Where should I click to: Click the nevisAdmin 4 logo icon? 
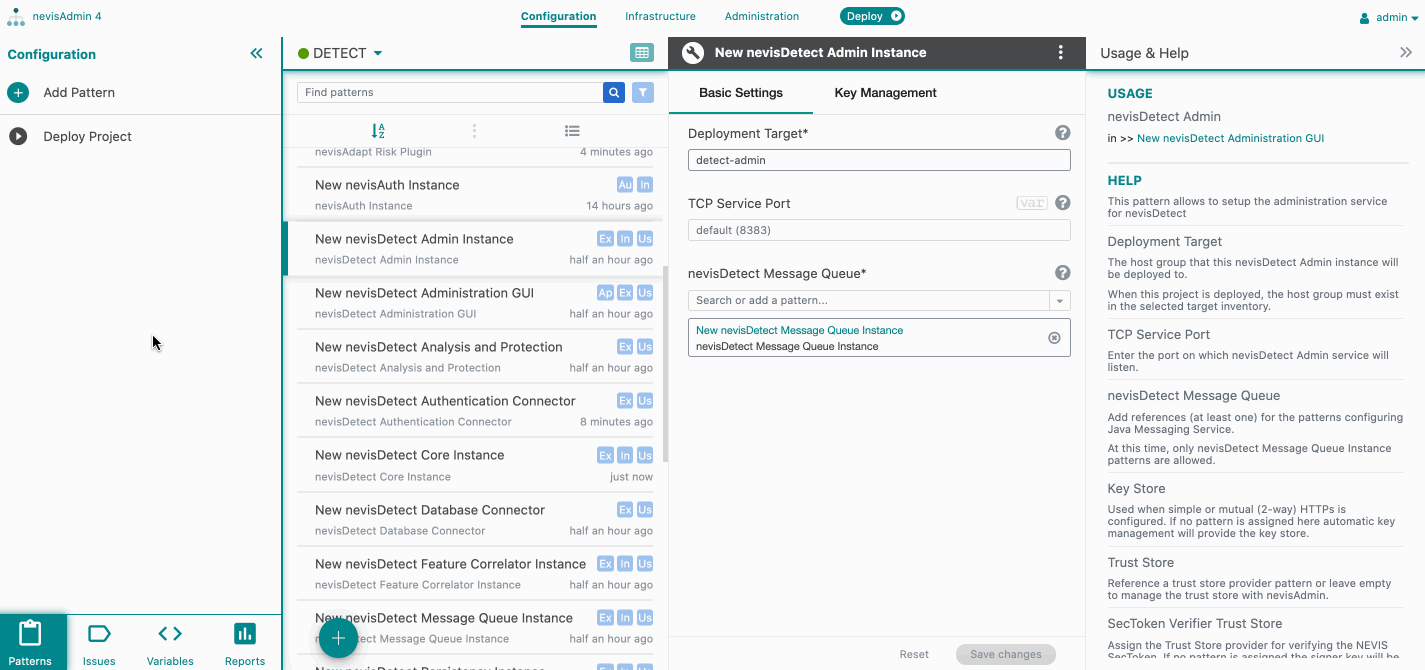point(16,17)
